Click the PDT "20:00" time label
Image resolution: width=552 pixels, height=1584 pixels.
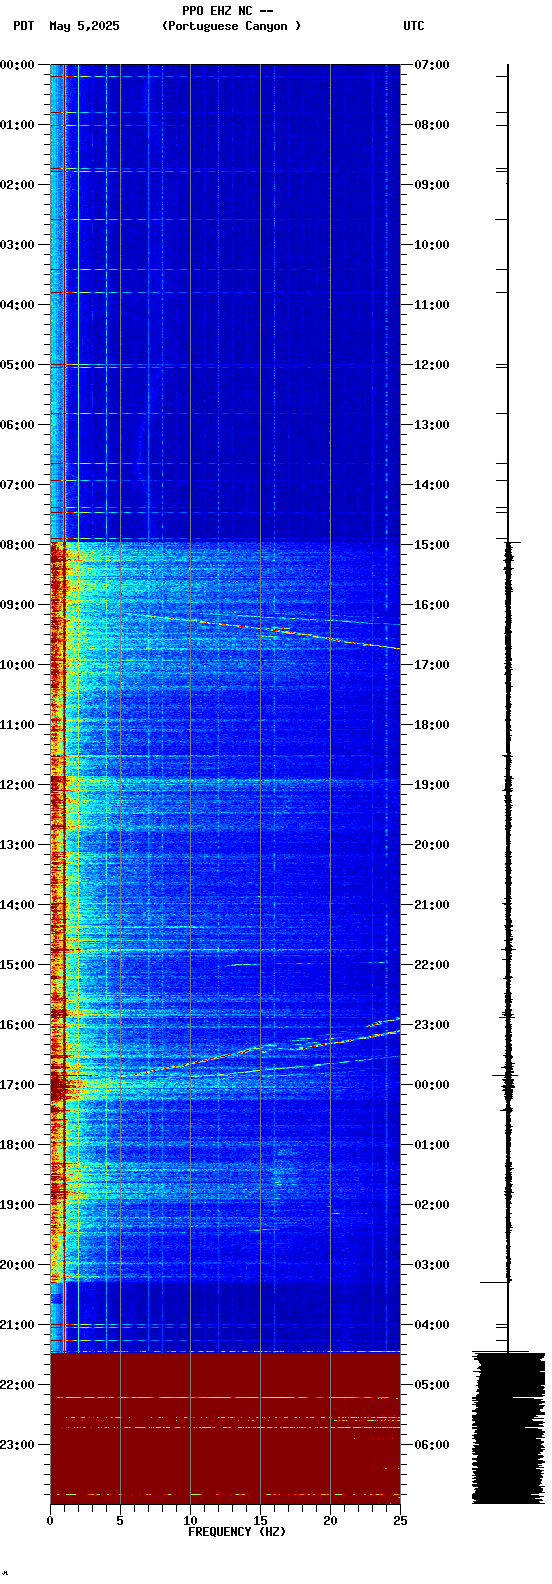[x=18, y=1264]
